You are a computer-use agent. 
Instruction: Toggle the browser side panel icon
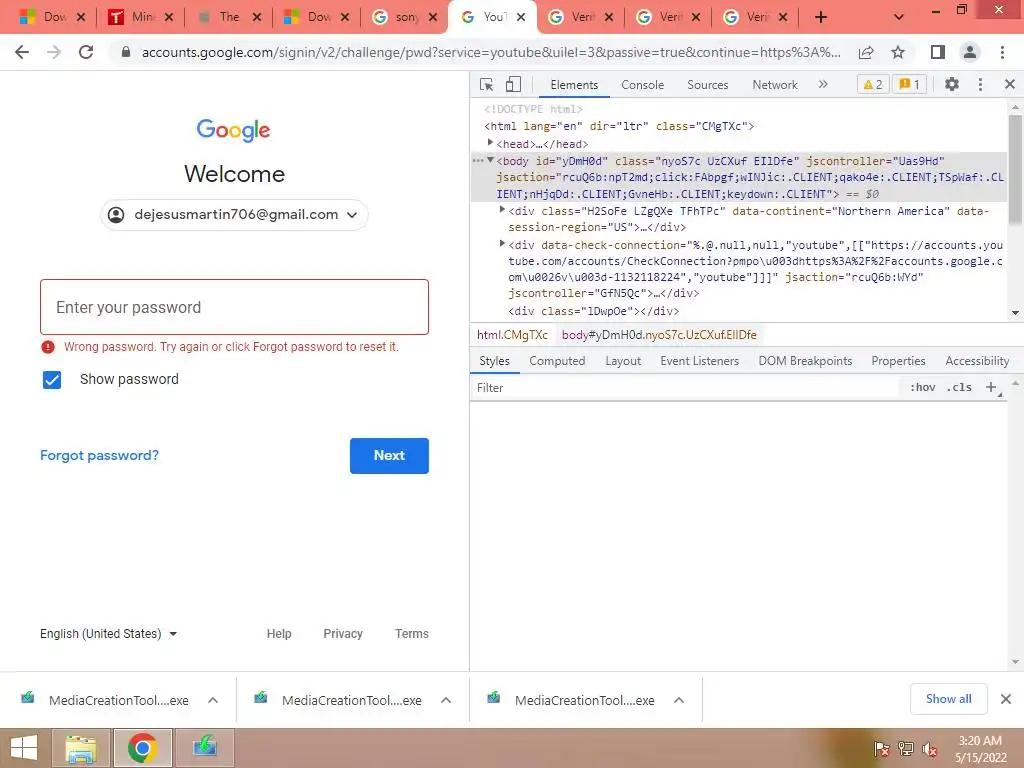click(x=938, y=52)
